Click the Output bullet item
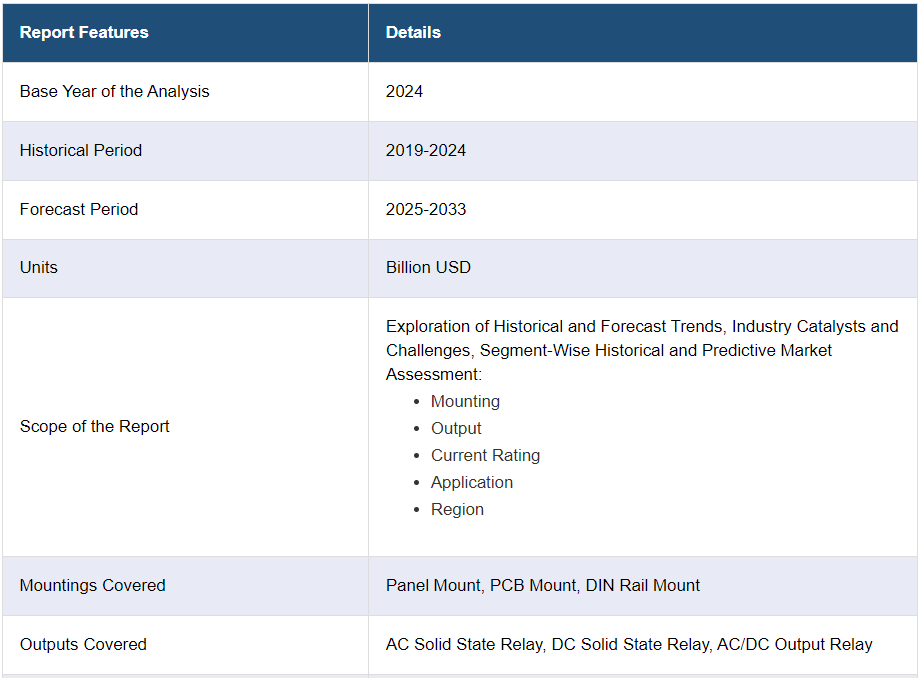This screenshot has height=678, width=922. (x=456, y=428)
